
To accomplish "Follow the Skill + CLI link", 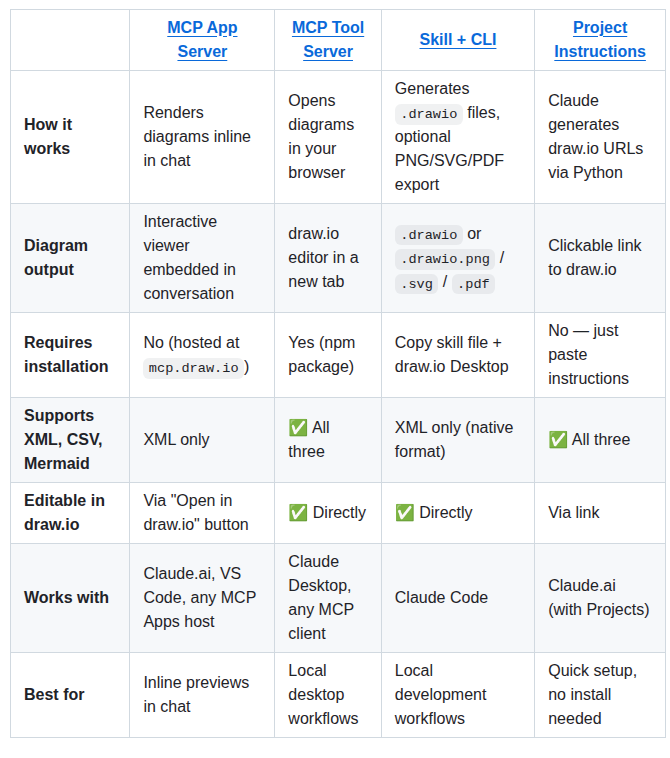I will click(458, 40).
